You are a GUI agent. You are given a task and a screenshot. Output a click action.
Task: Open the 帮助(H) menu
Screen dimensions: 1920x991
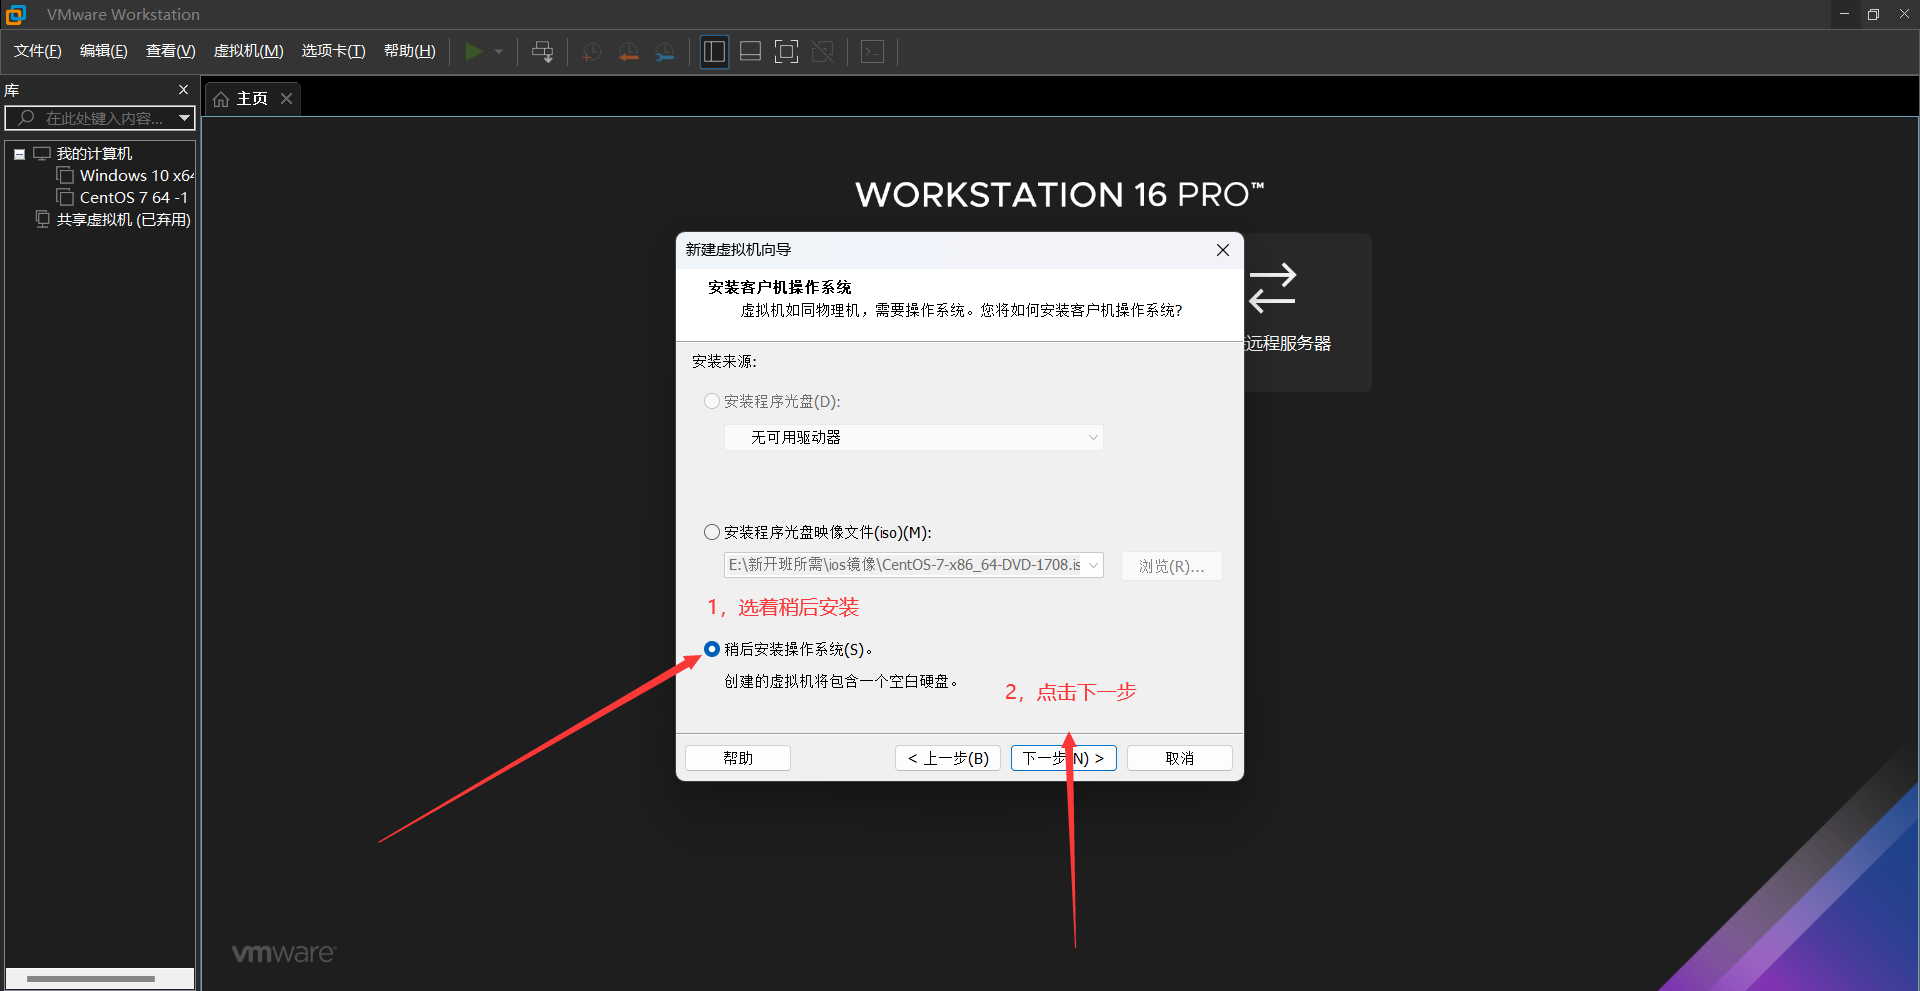(x=410, y=51)
